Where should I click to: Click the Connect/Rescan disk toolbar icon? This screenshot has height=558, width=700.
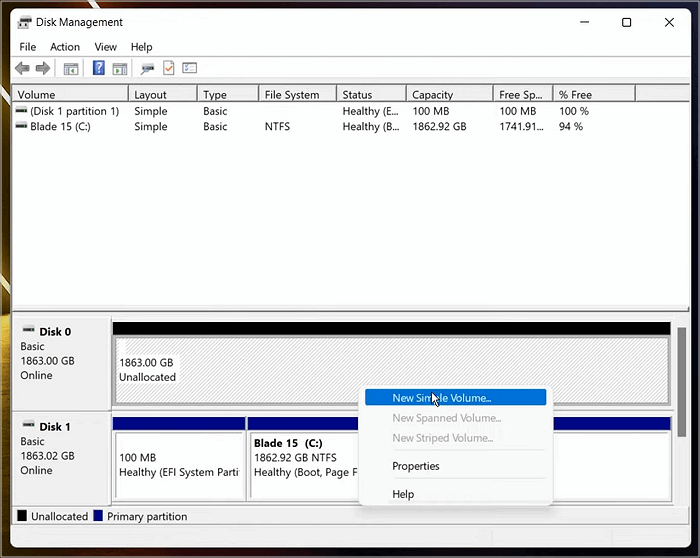click(147, 68)
